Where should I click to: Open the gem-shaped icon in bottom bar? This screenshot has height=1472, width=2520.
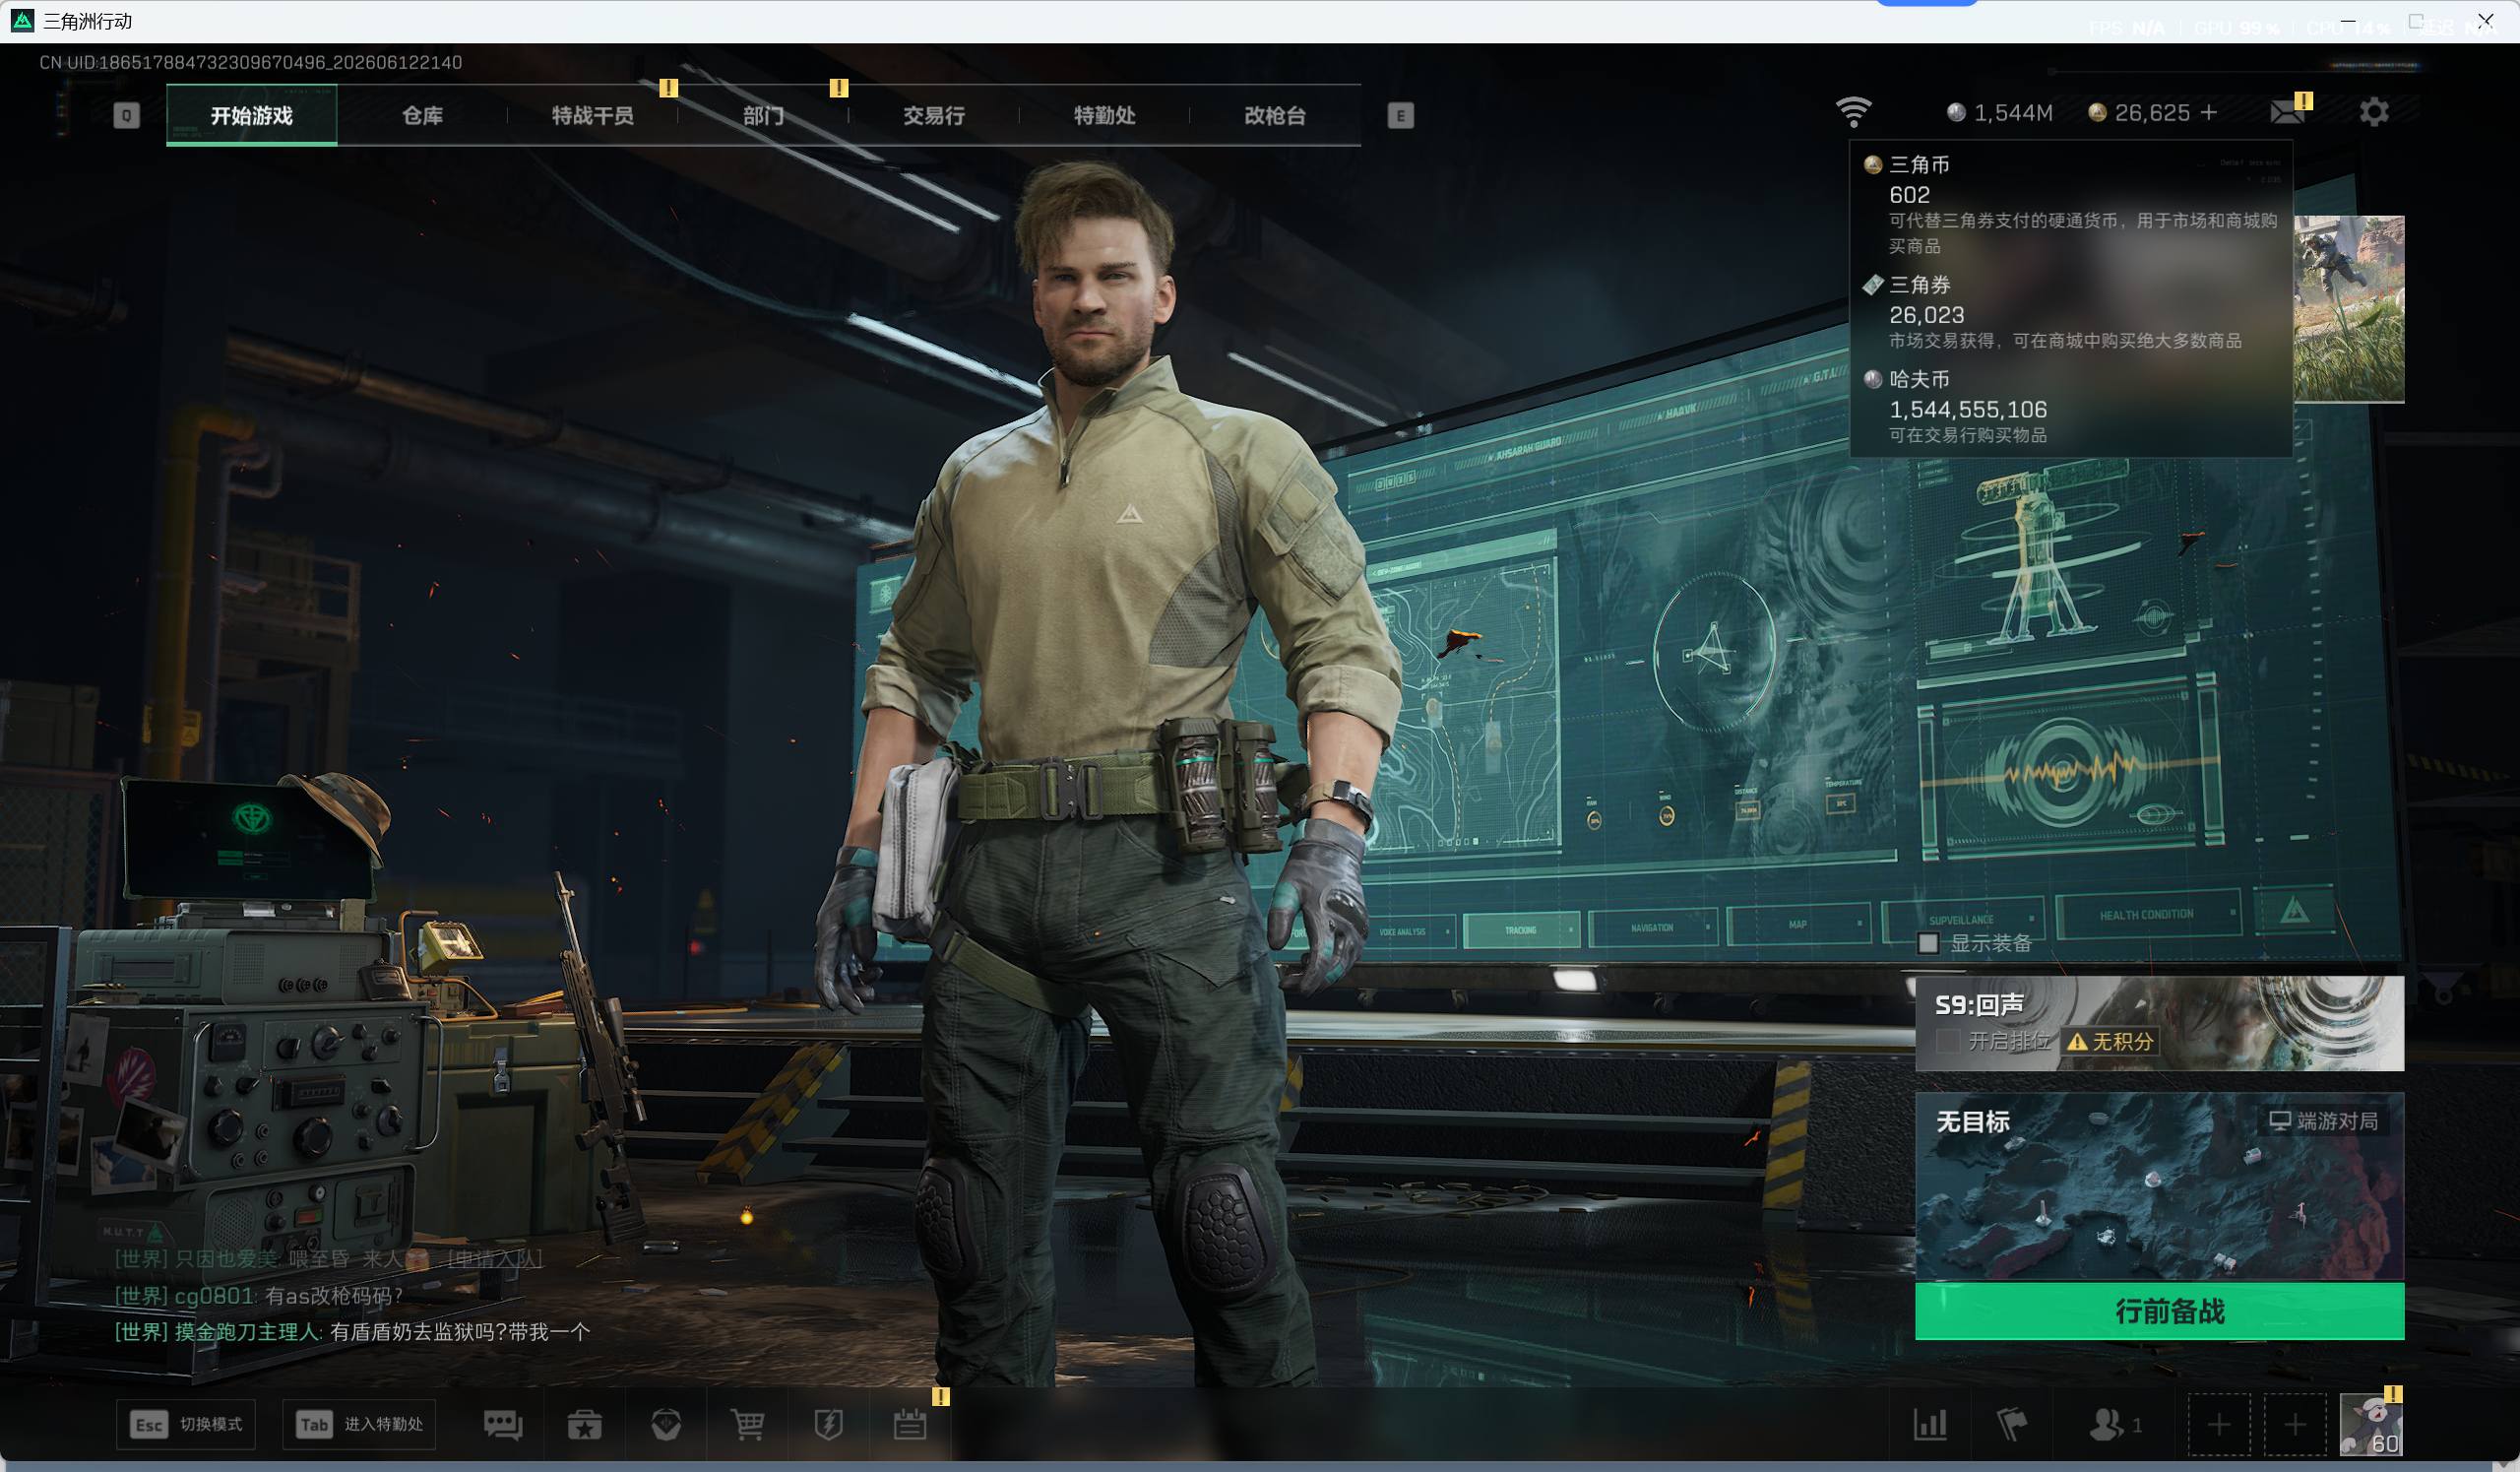(x=666, y=1424)
